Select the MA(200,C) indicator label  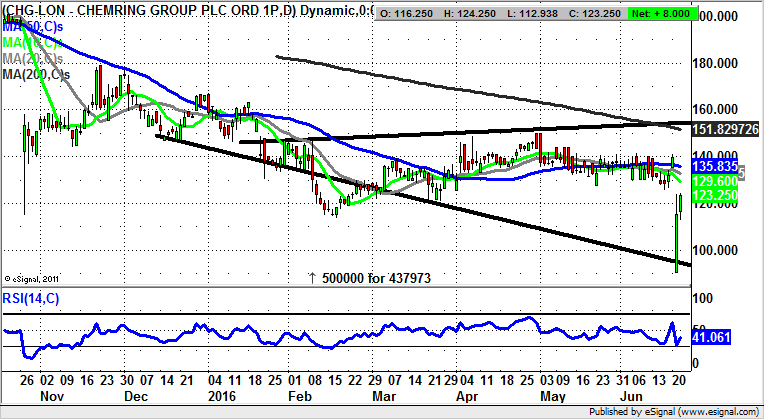tap(37, 75)
